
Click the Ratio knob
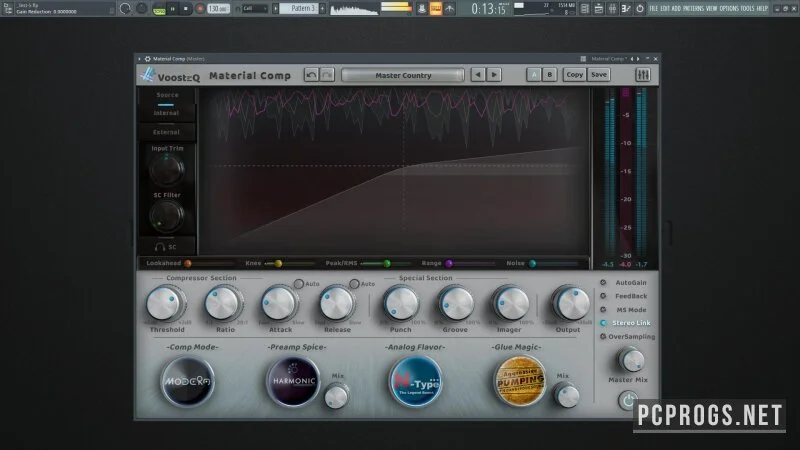pos(223,304)
